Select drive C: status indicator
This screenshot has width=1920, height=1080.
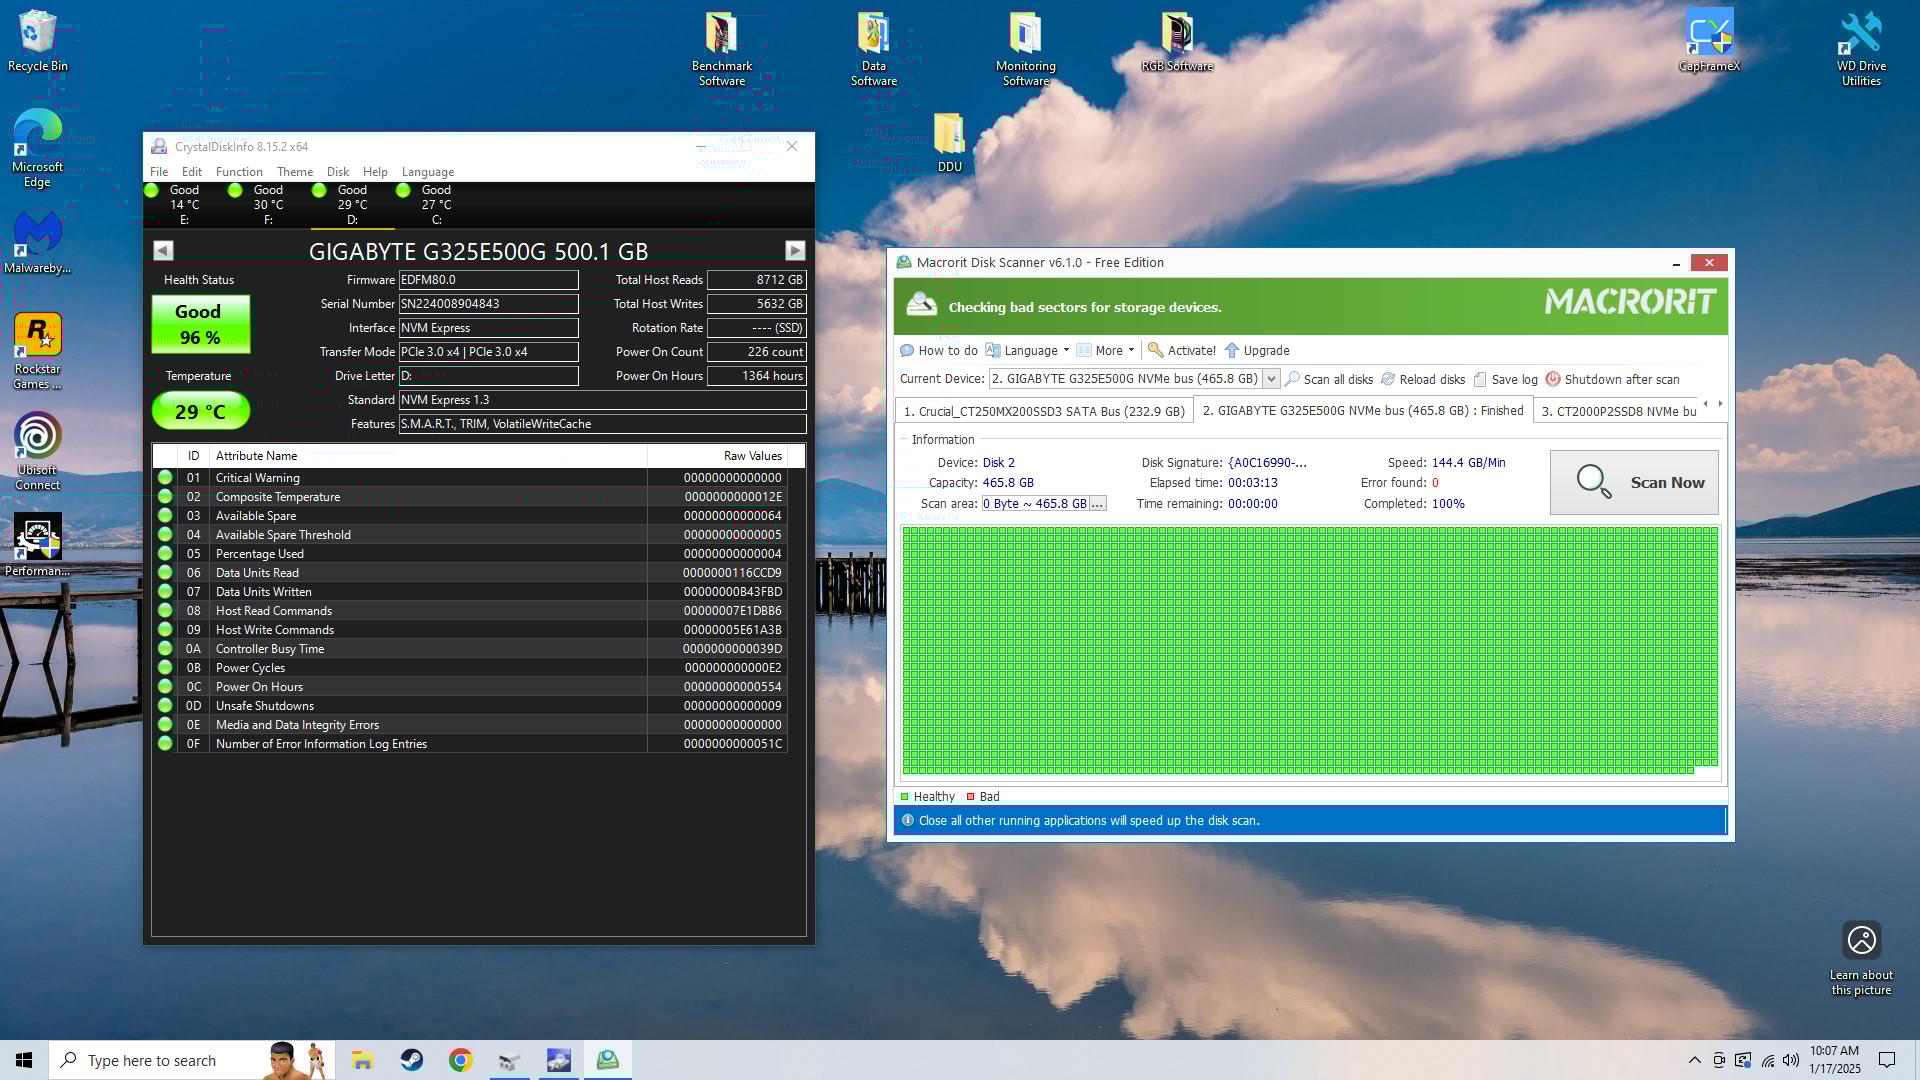click(404, 190)
